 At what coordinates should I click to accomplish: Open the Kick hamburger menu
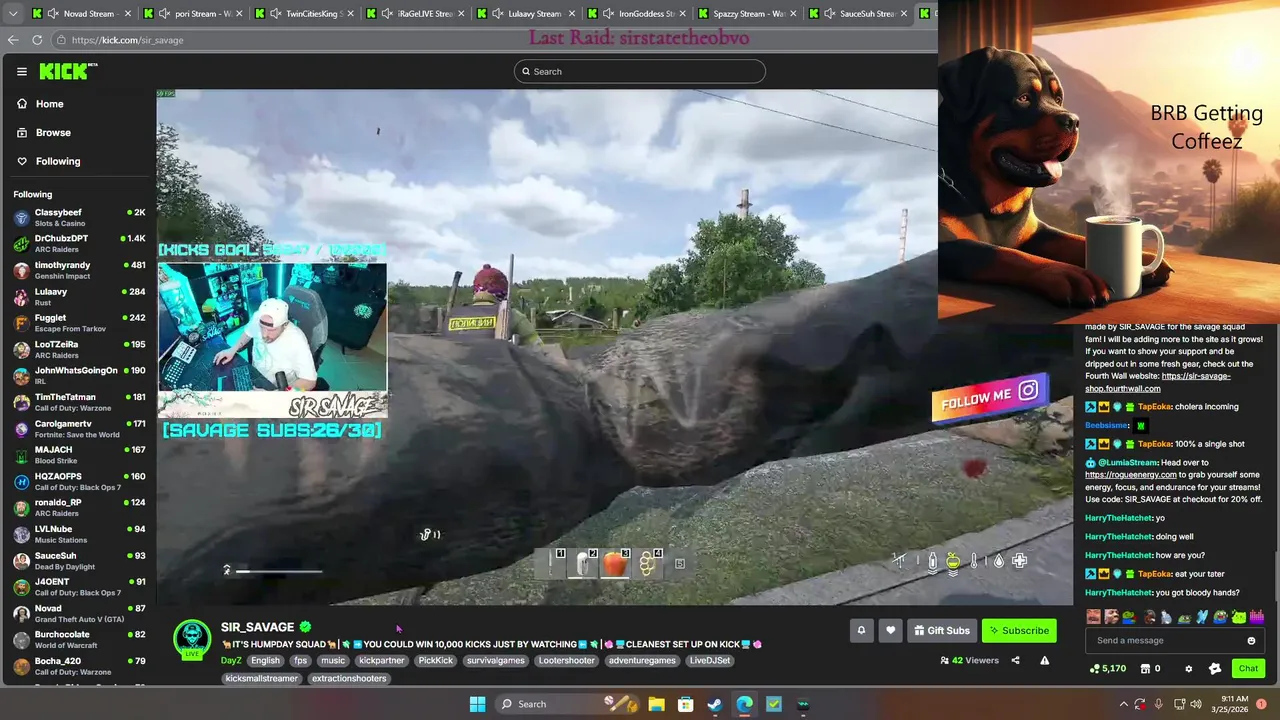pyautogui.click(x=21, y=71)
